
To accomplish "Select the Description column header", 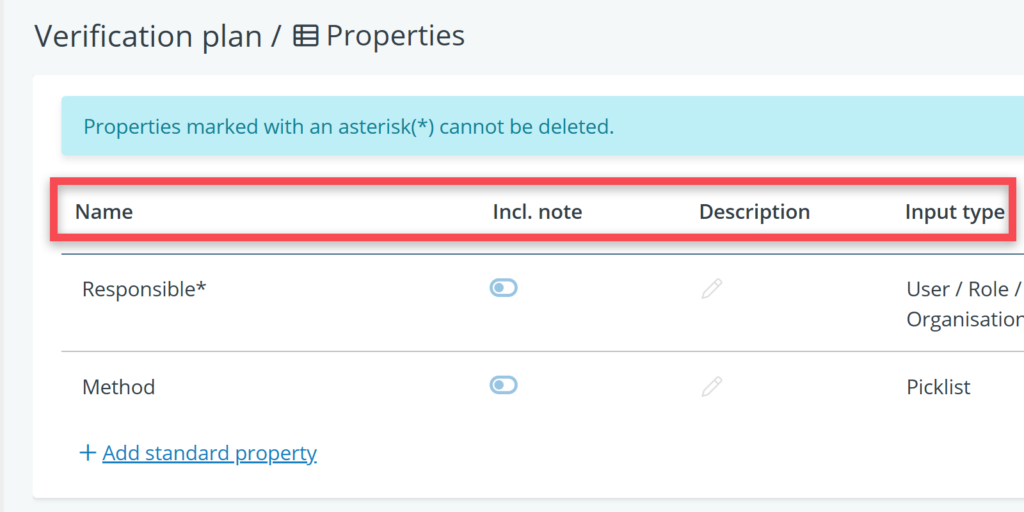I will coord(754,212).
